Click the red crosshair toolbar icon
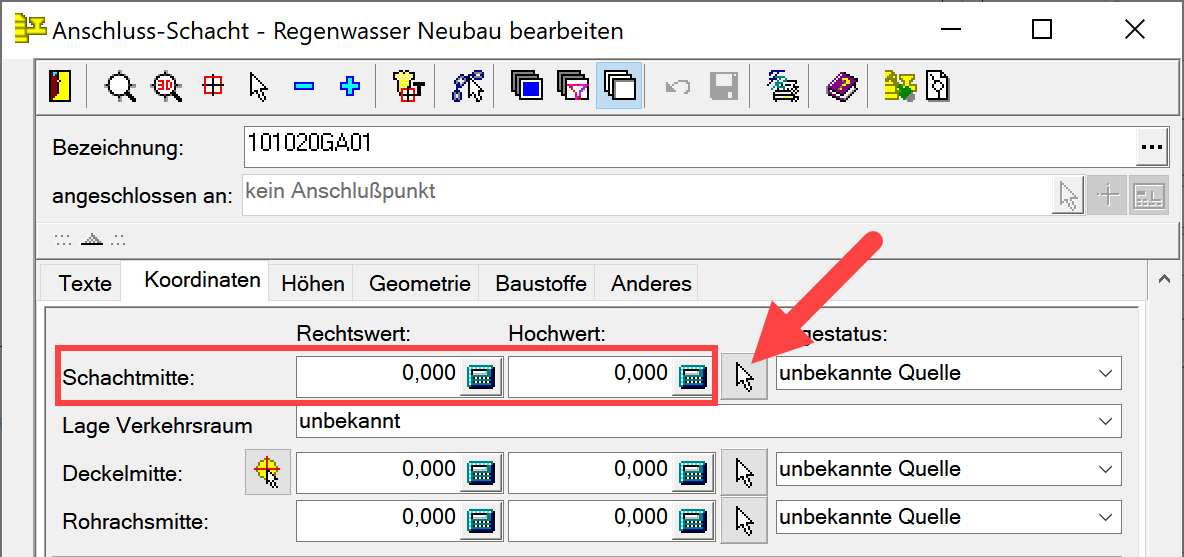Image resolution: width=1184 pixels, height=557 pixels. [213, 87]
